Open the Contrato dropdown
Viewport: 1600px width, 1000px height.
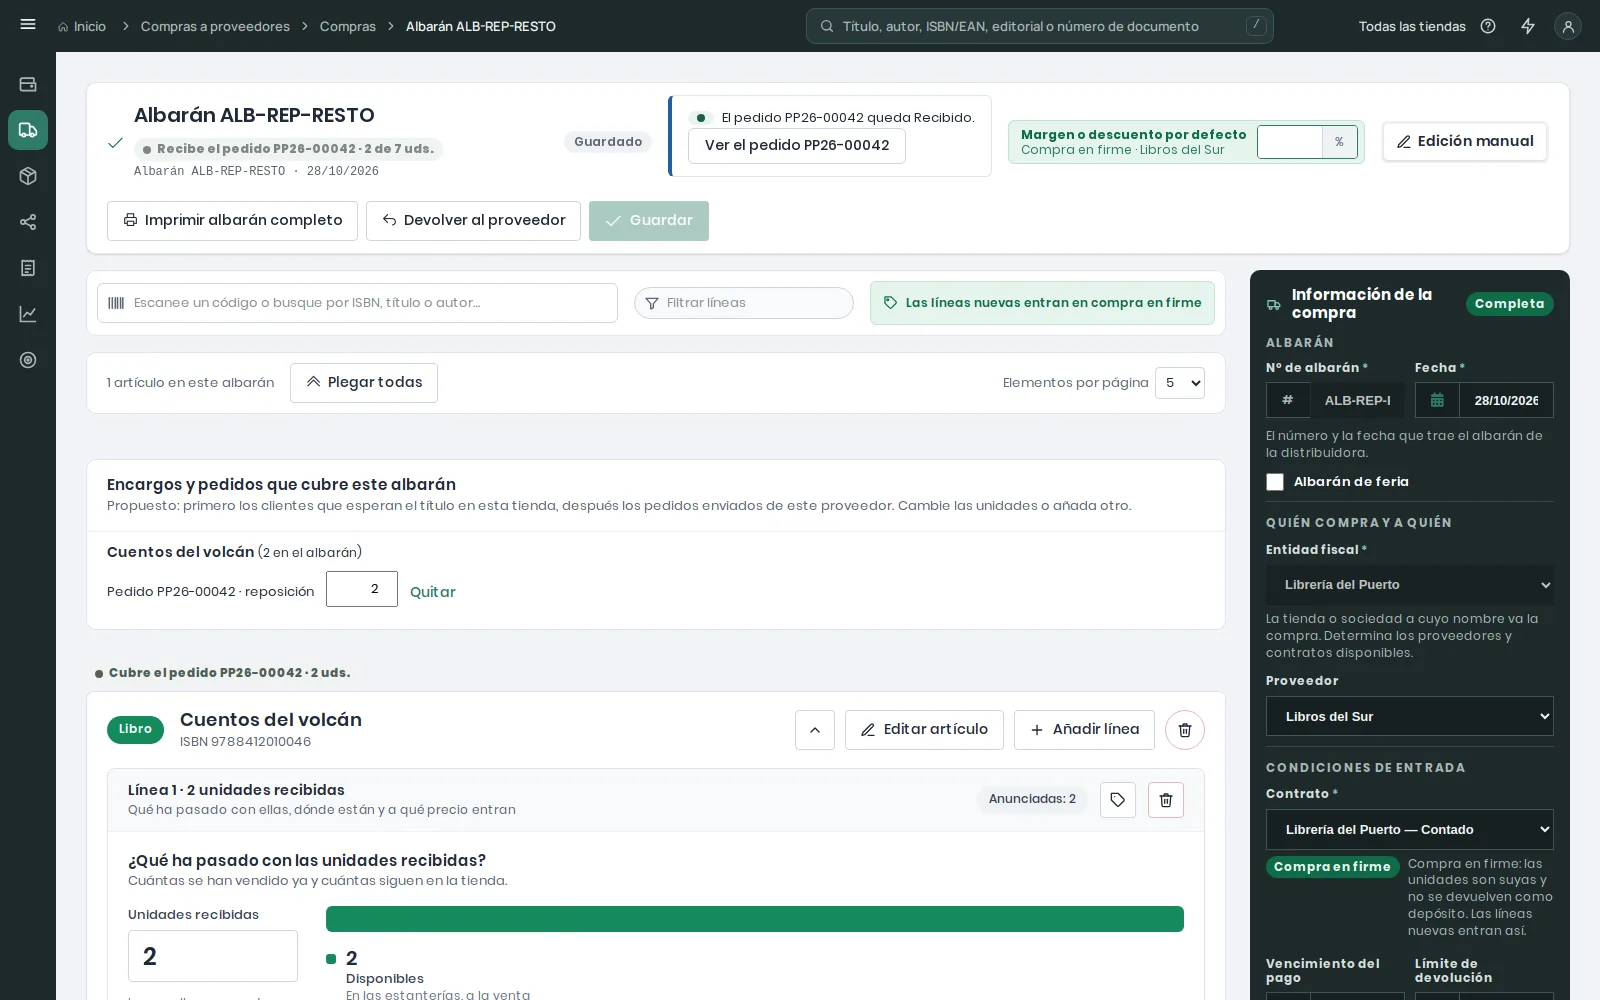click(1410, 829)
